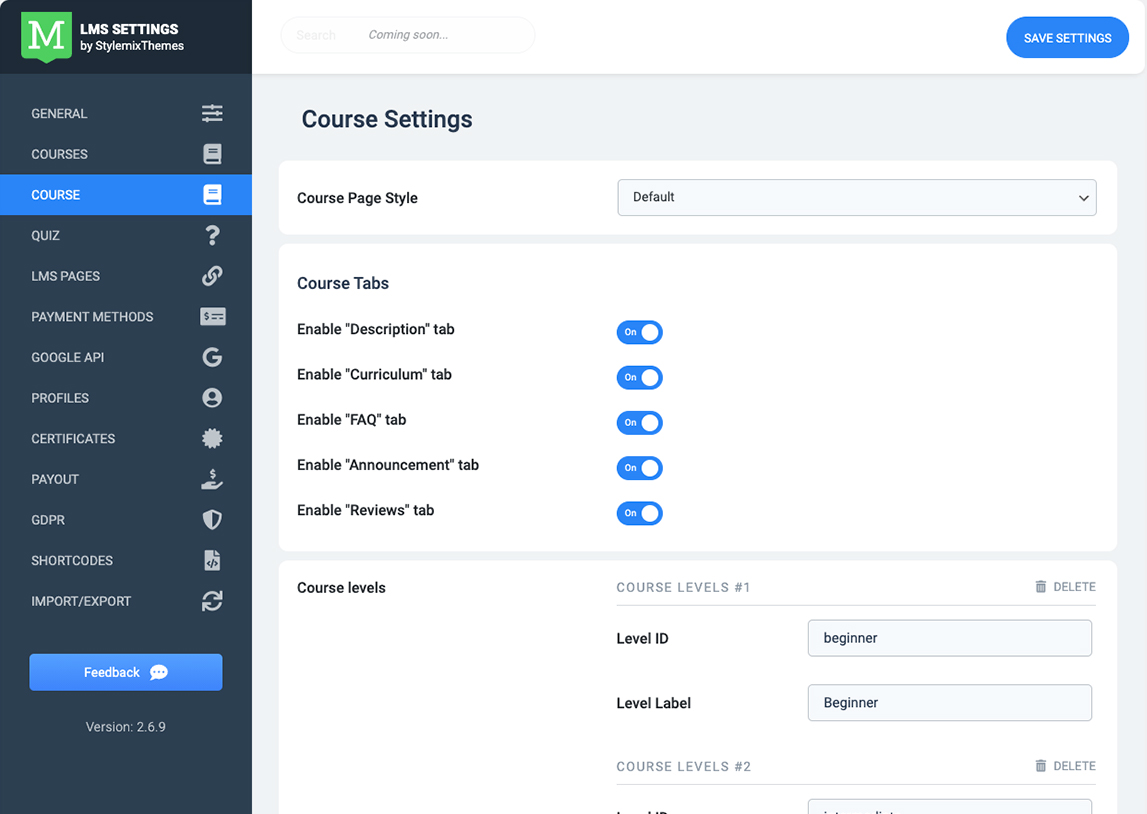Image resolution: width=1147 pixels, height=814 pixels.
Task: Toggle the "Reviews" tab switch
Action: 639,513
